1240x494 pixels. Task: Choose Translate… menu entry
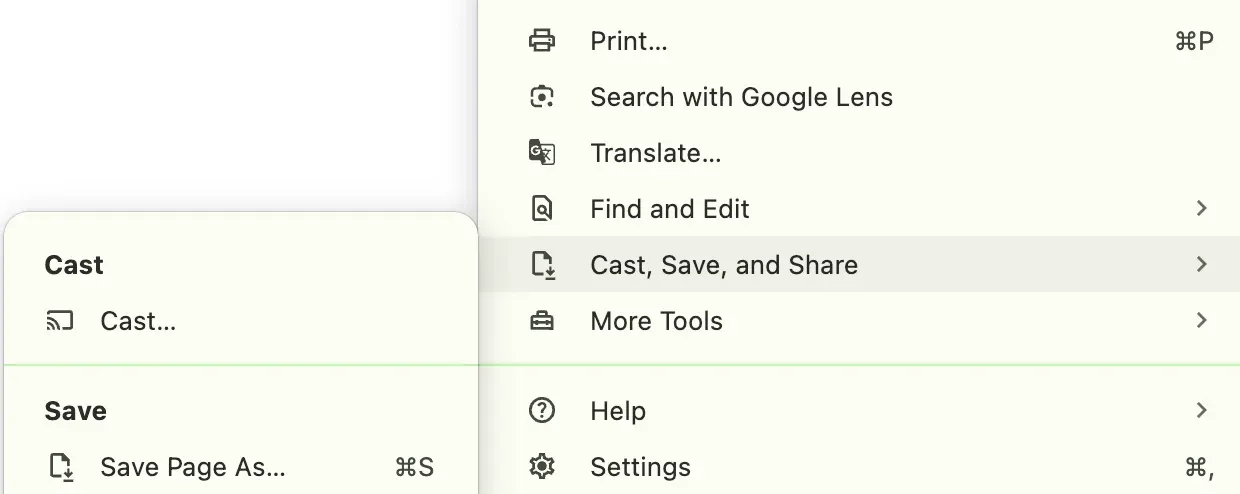pyautogui.click(x=859, y=153)
